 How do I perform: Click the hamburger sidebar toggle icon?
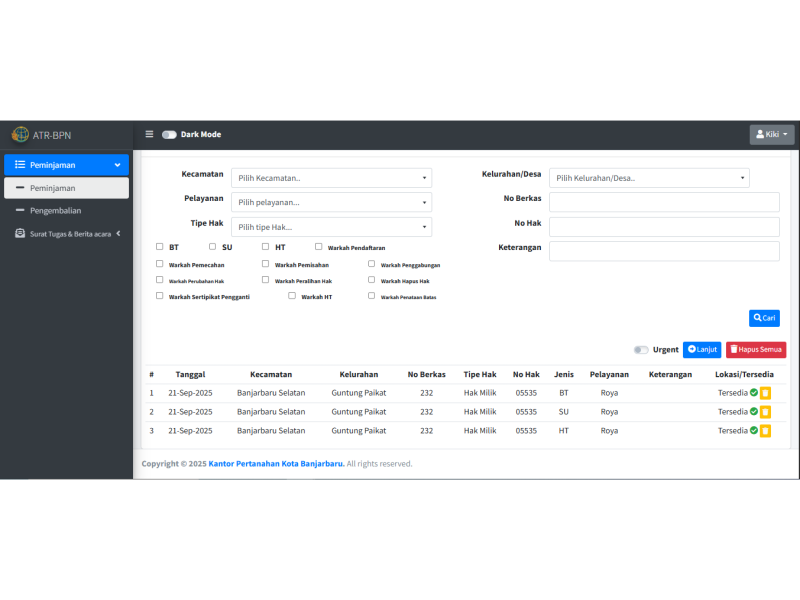point(149,134)
